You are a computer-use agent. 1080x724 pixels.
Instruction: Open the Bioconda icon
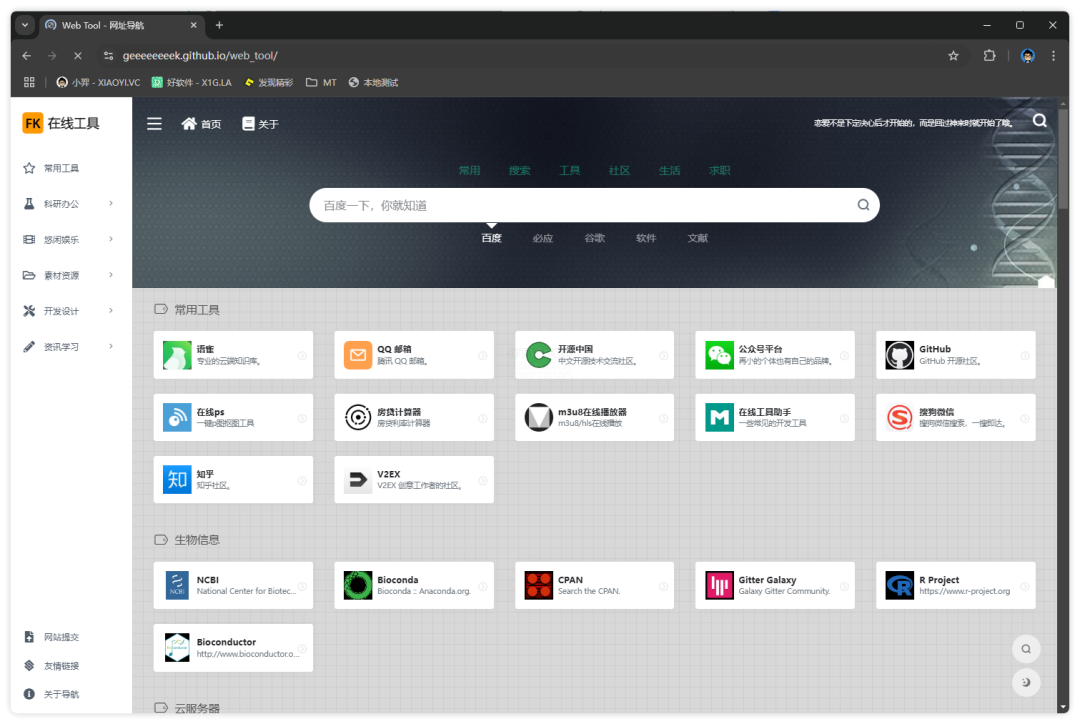357,586
